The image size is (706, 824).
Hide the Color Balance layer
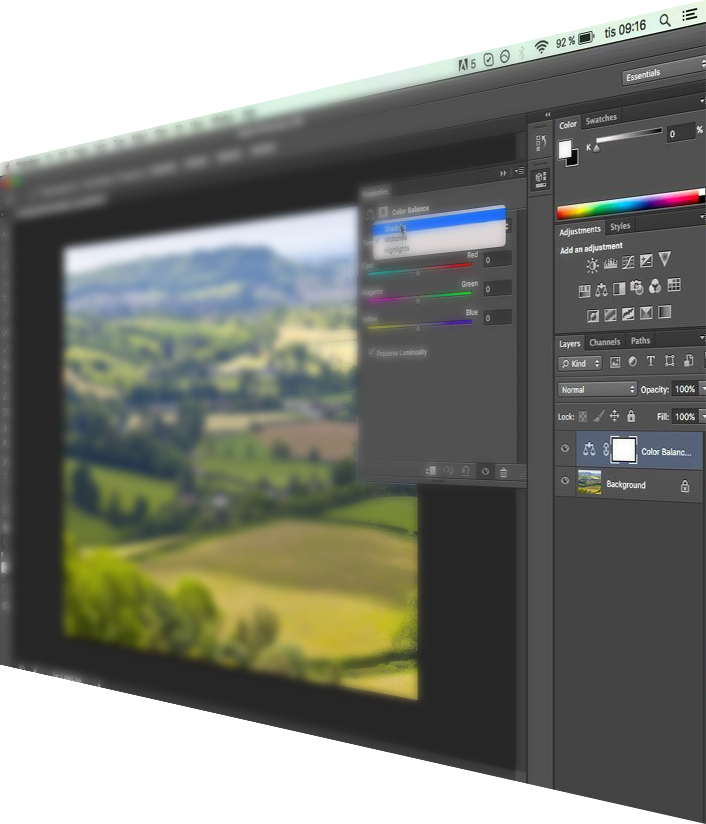(565, 448)
